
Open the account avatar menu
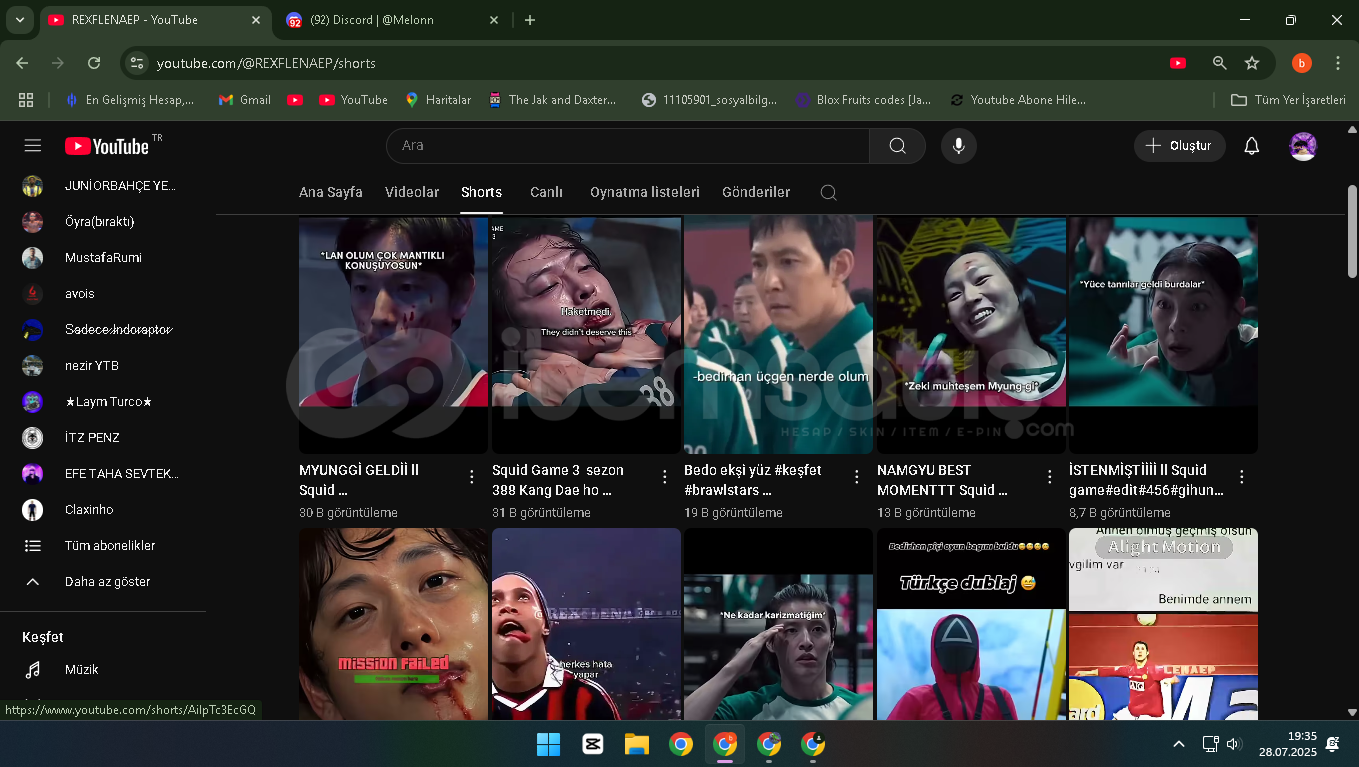coord(1303,146)
